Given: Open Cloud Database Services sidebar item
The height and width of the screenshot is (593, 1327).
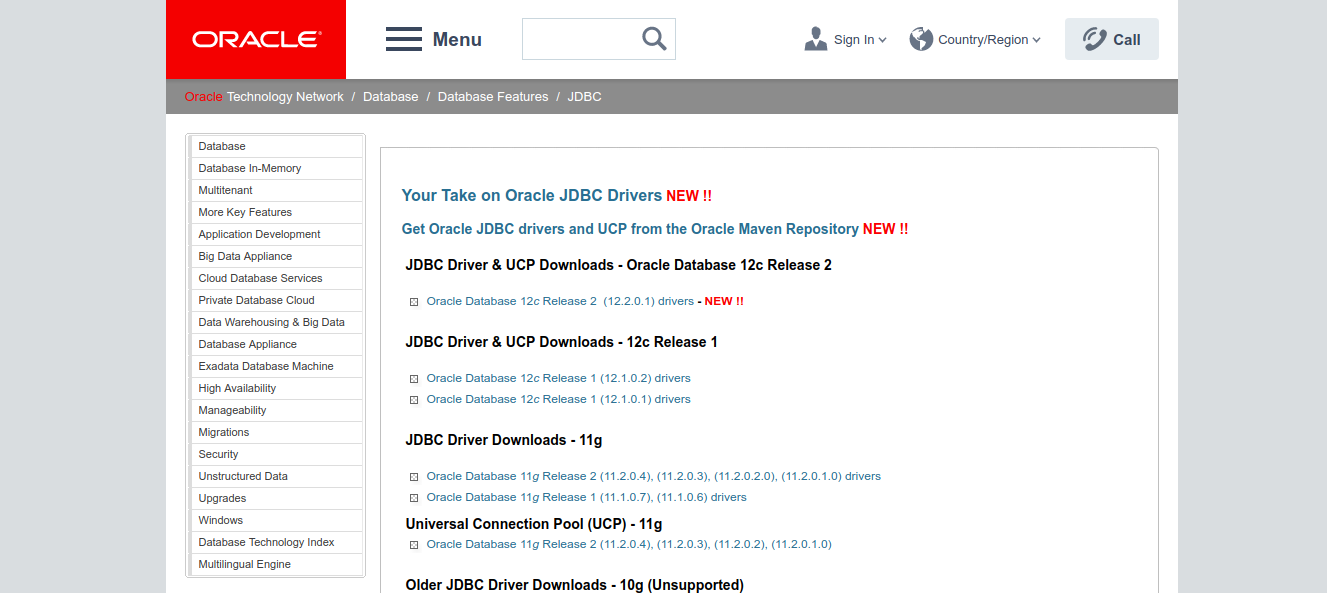Looking at the screenshot, I should click(277, 278).
